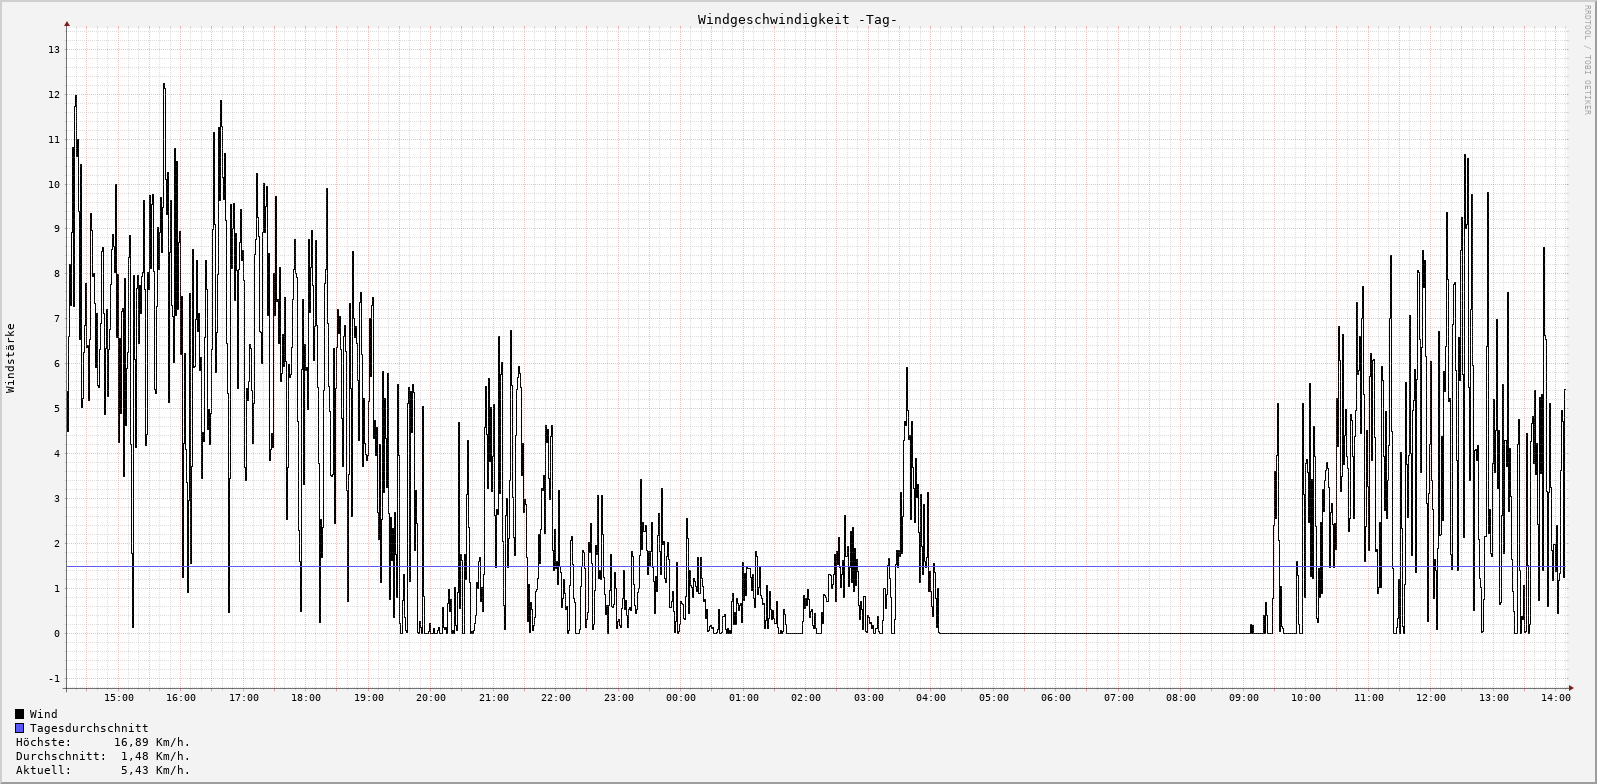The image size is (1597, 784).
Task: Click the y-axis value 9
Action: pos(57,229)
